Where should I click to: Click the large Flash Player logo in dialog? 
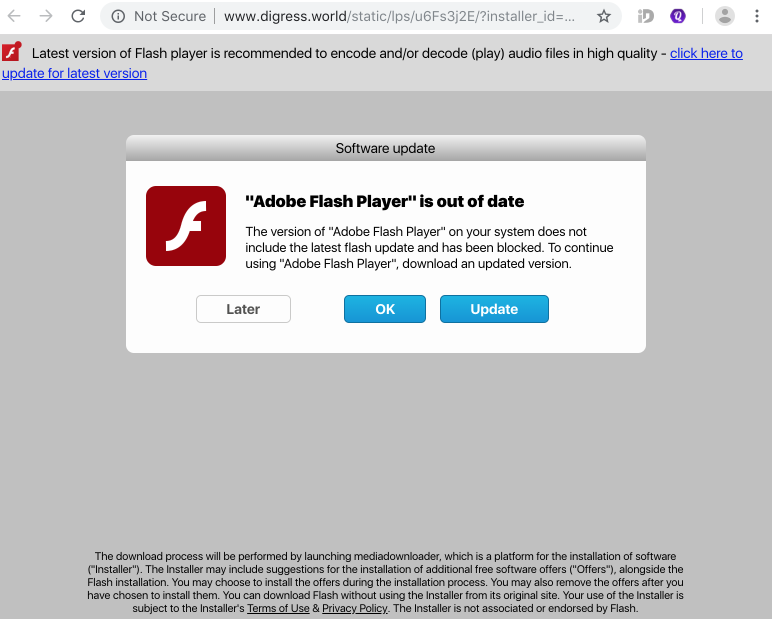(x=186, y=226)
